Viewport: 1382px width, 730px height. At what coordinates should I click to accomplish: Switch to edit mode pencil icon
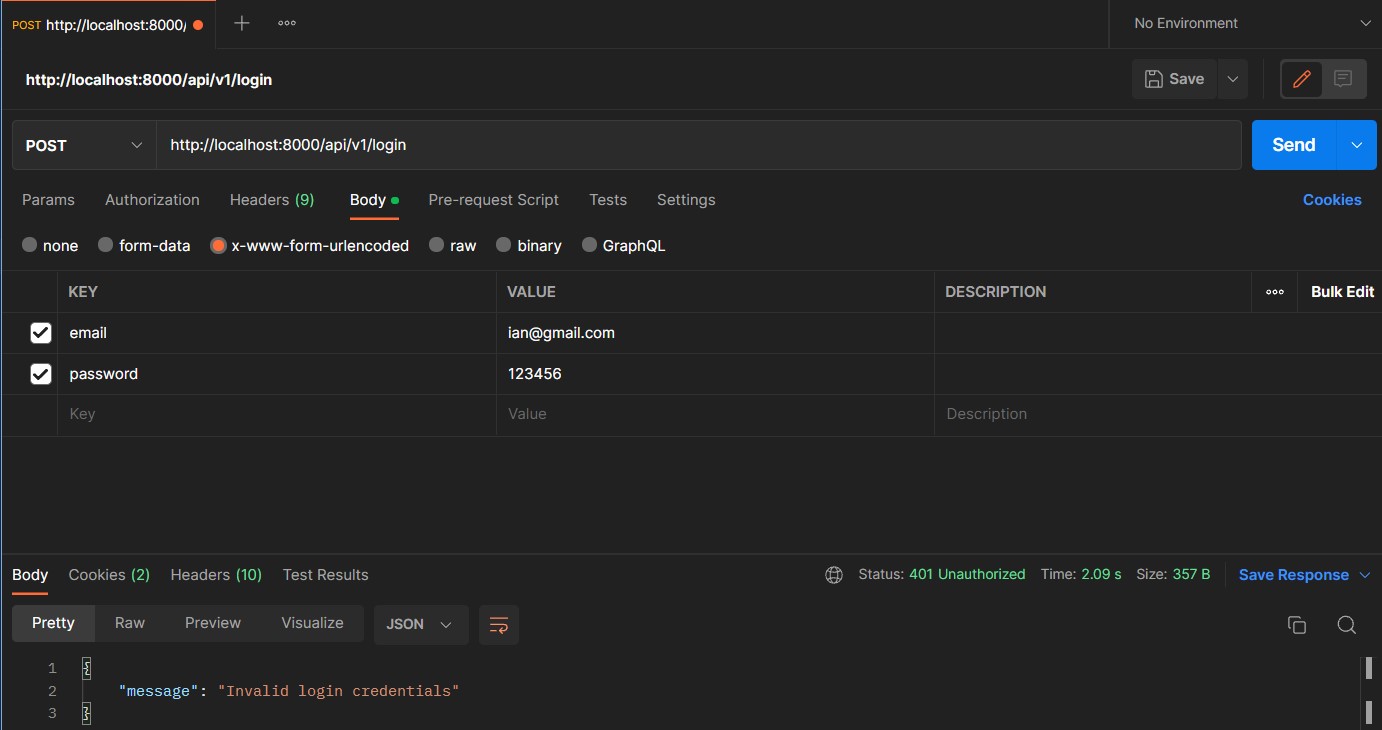[x=1302, y=79]
